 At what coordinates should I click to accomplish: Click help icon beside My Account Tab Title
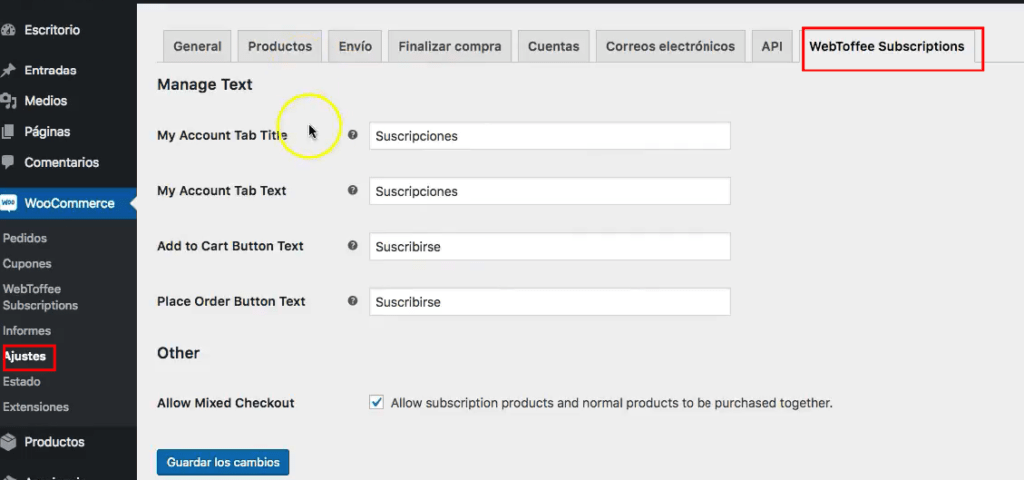pos(353,135)
